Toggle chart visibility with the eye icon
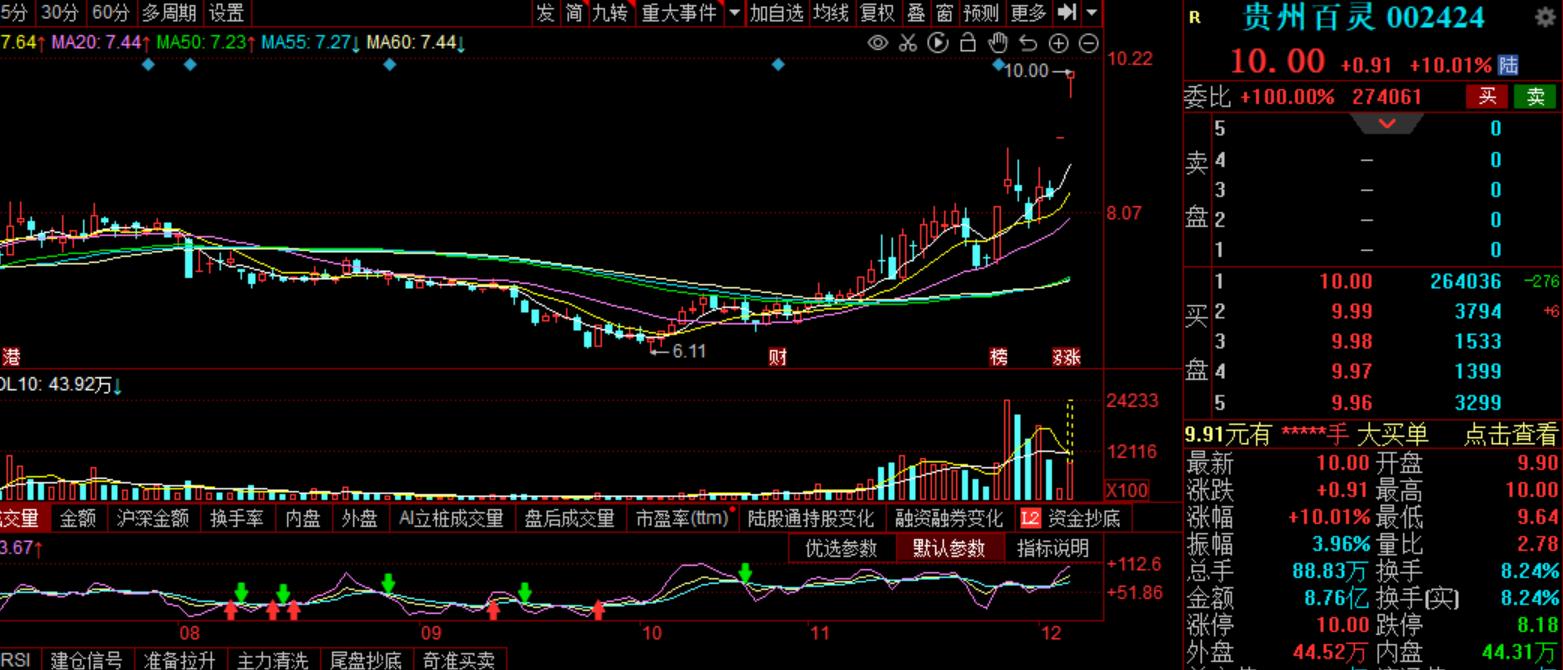Image resolution: width=1563 pixels, height=670 pixels. [878, 43]
